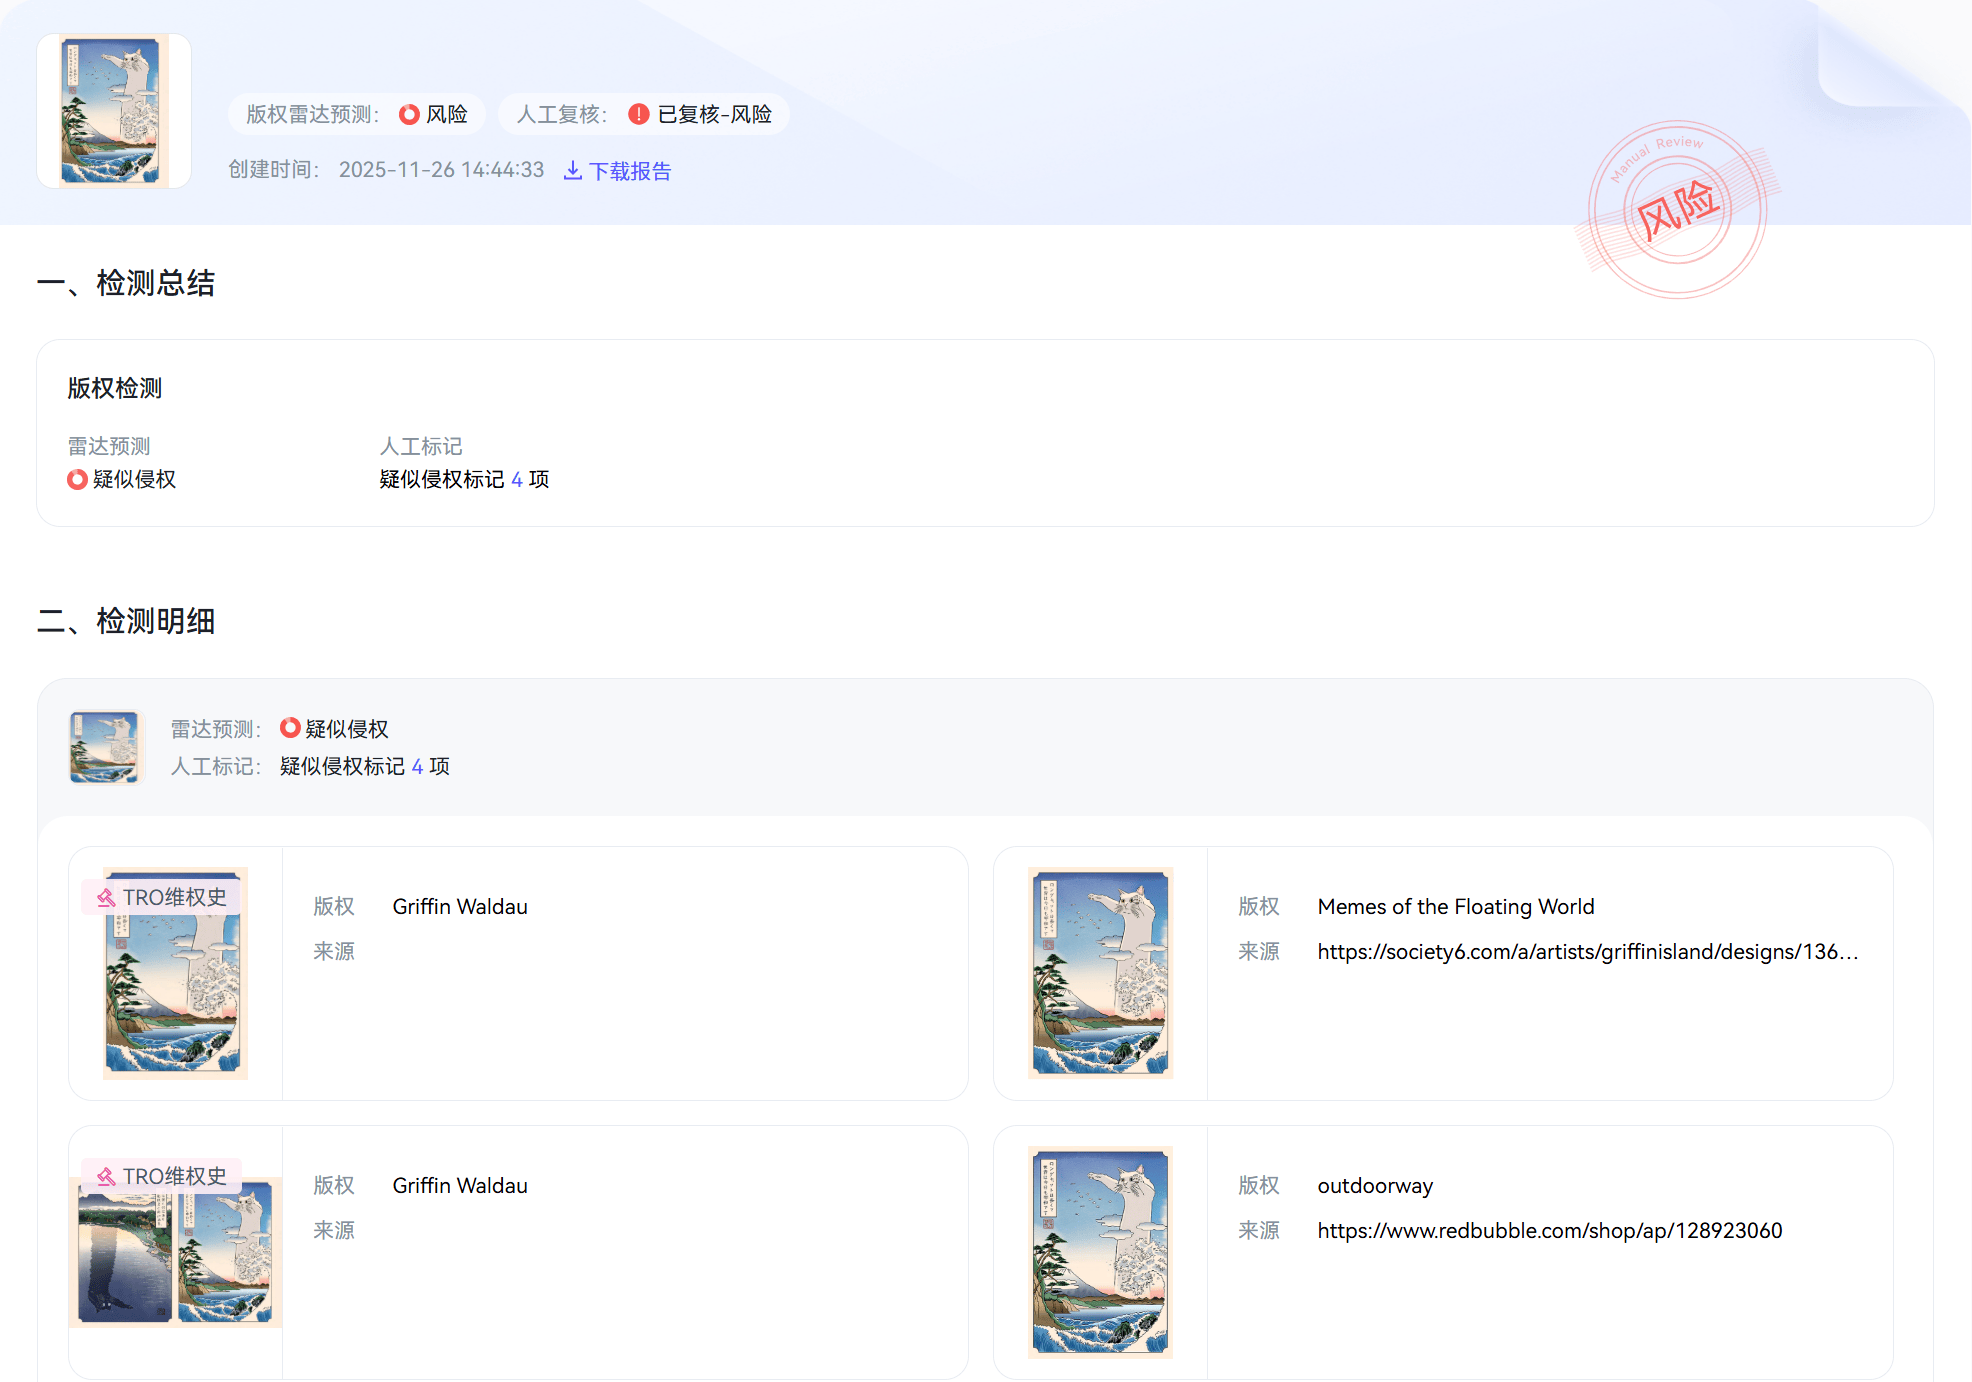Image resolution: width=1972 pixels, height=1382 pixels.
Task: Click the 疑似侵权 ring icon in the summary
Action: click(77, 480)
